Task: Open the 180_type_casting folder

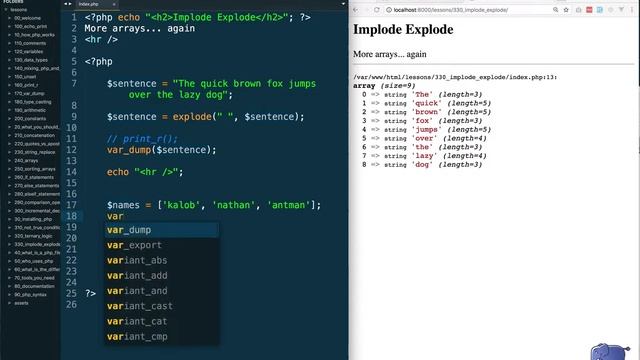Action: [x=33, y=102]
